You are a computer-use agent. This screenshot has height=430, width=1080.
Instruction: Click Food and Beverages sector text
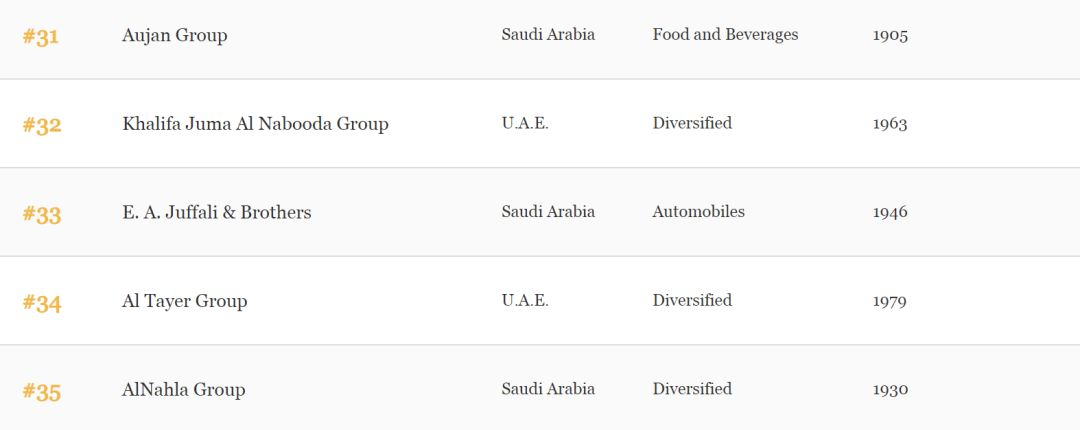click(725, 34)
